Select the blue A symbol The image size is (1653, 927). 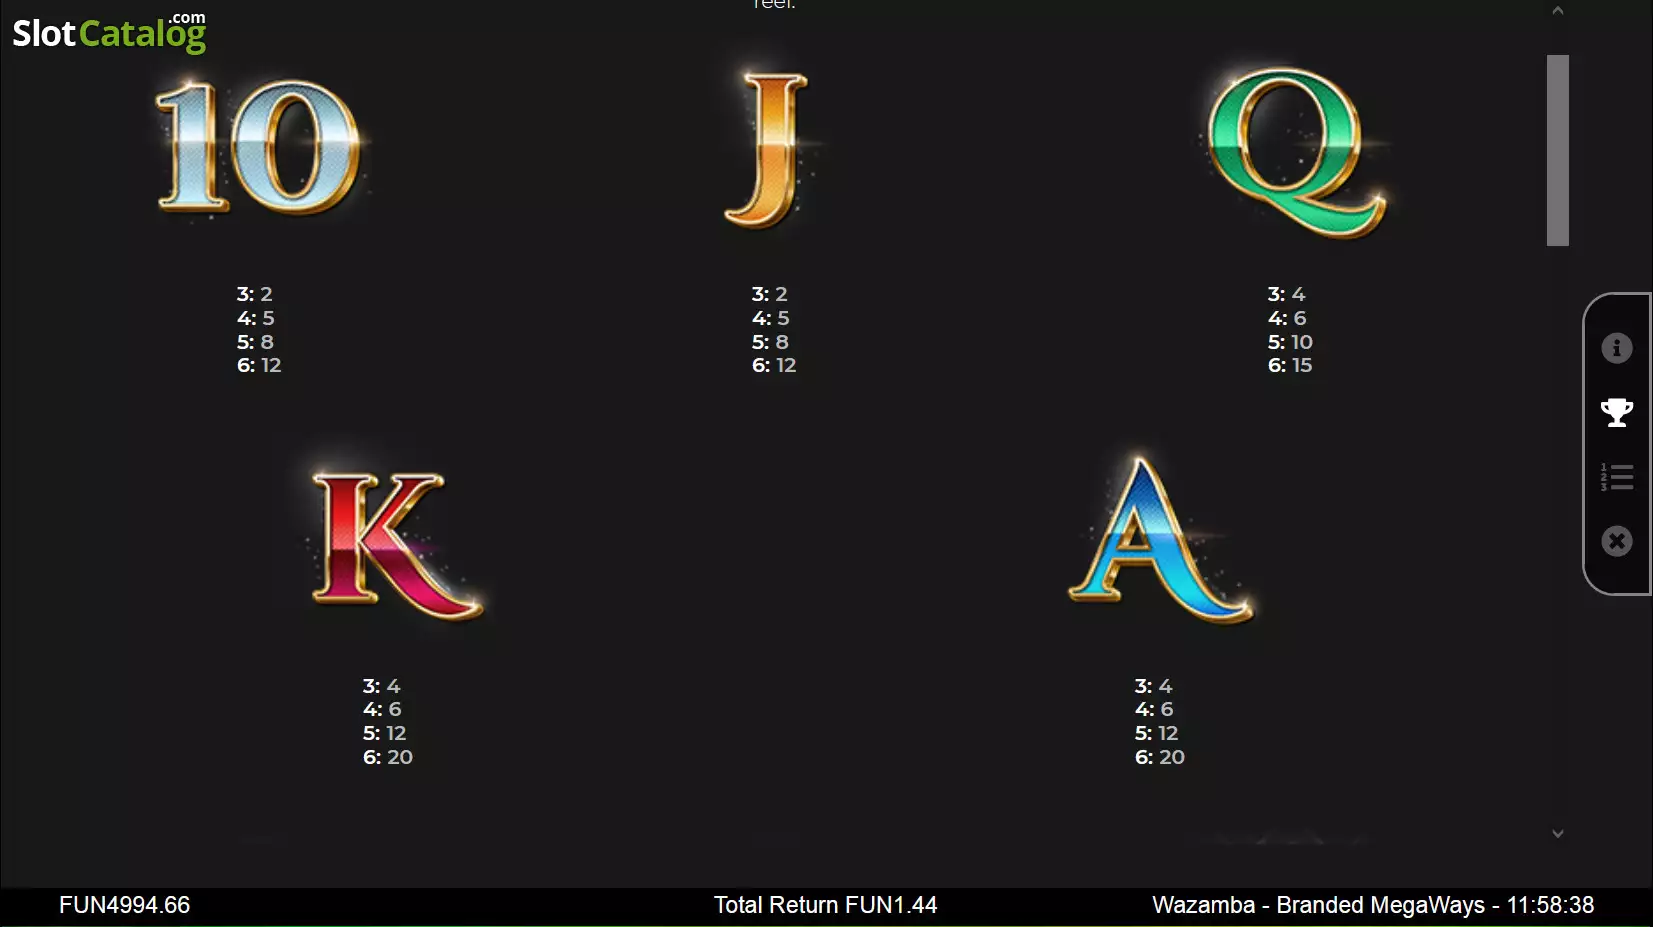[1158, 539]
